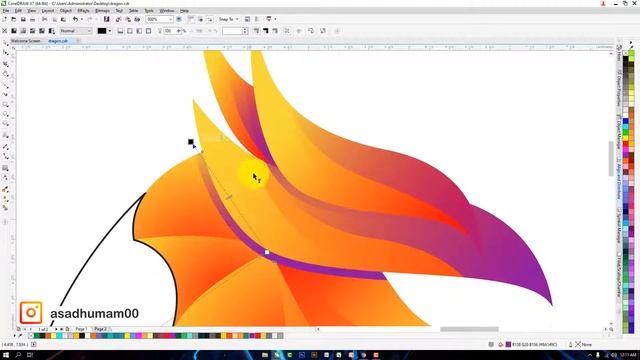Click the Object menu
640x360 pixels.
click(66, 11)
